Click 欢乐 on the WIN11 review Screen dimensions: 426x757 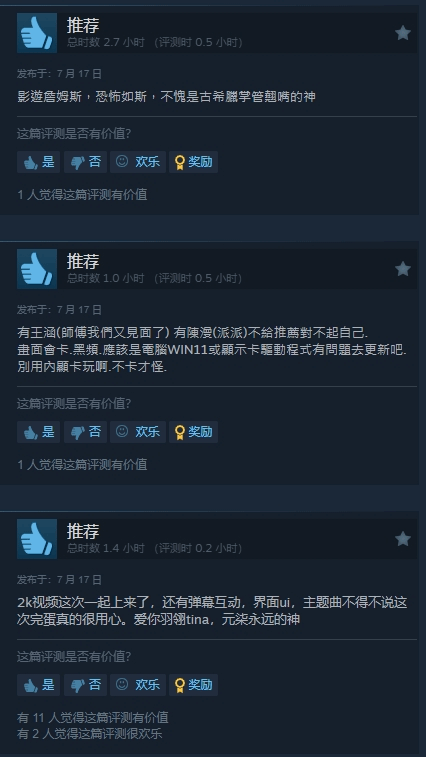click(x=138, y=432)
